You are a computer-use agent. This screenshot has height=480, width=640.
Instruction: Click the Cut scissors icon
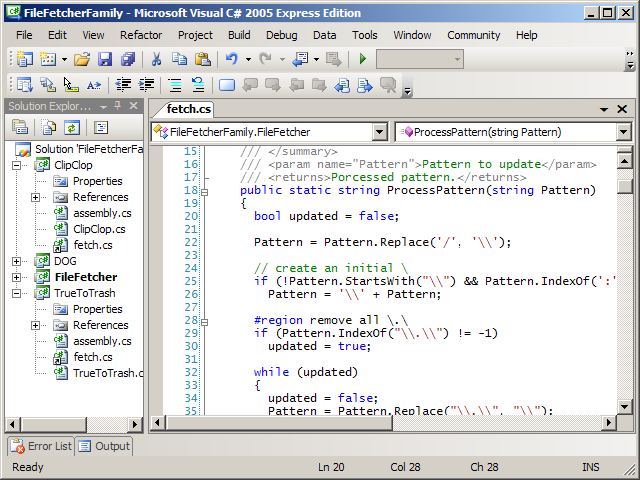(156, 59)
